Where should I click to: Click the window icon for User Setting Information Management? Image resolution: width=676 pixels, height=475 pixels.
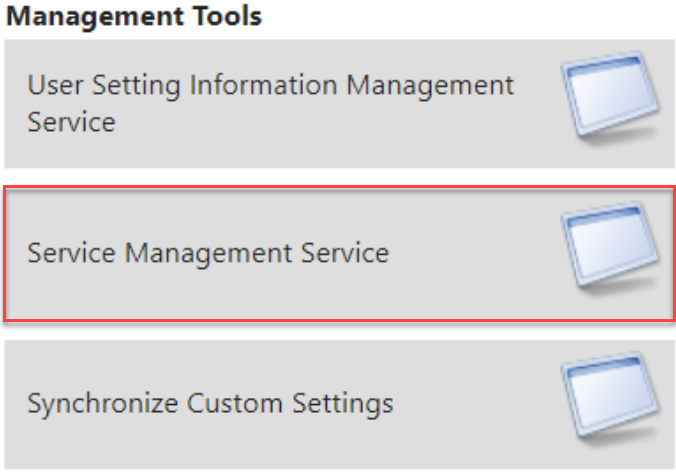pos(610,97)
